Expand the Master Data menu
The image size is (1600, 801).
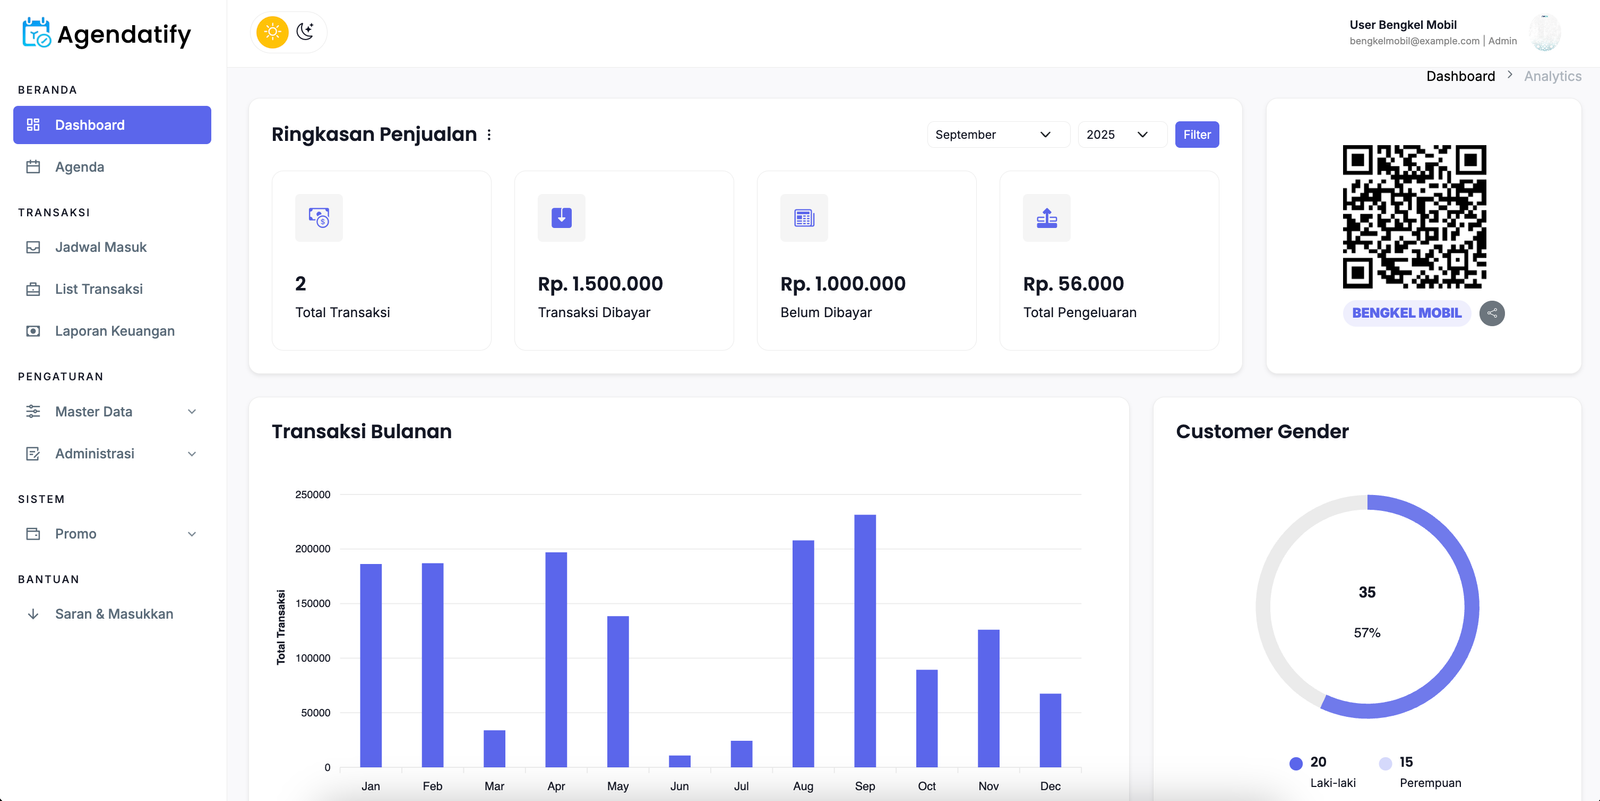[x=112, y=412]
